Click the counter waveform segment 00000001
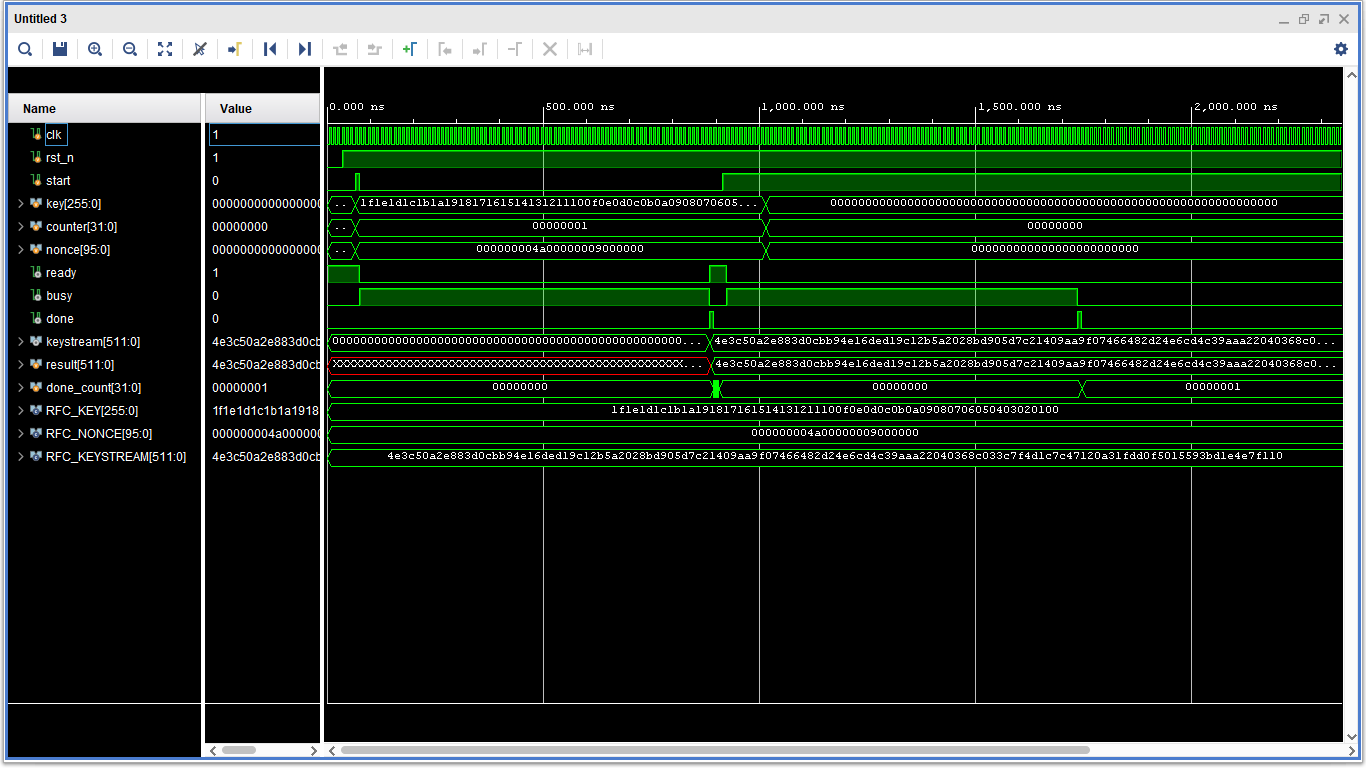 560,226
